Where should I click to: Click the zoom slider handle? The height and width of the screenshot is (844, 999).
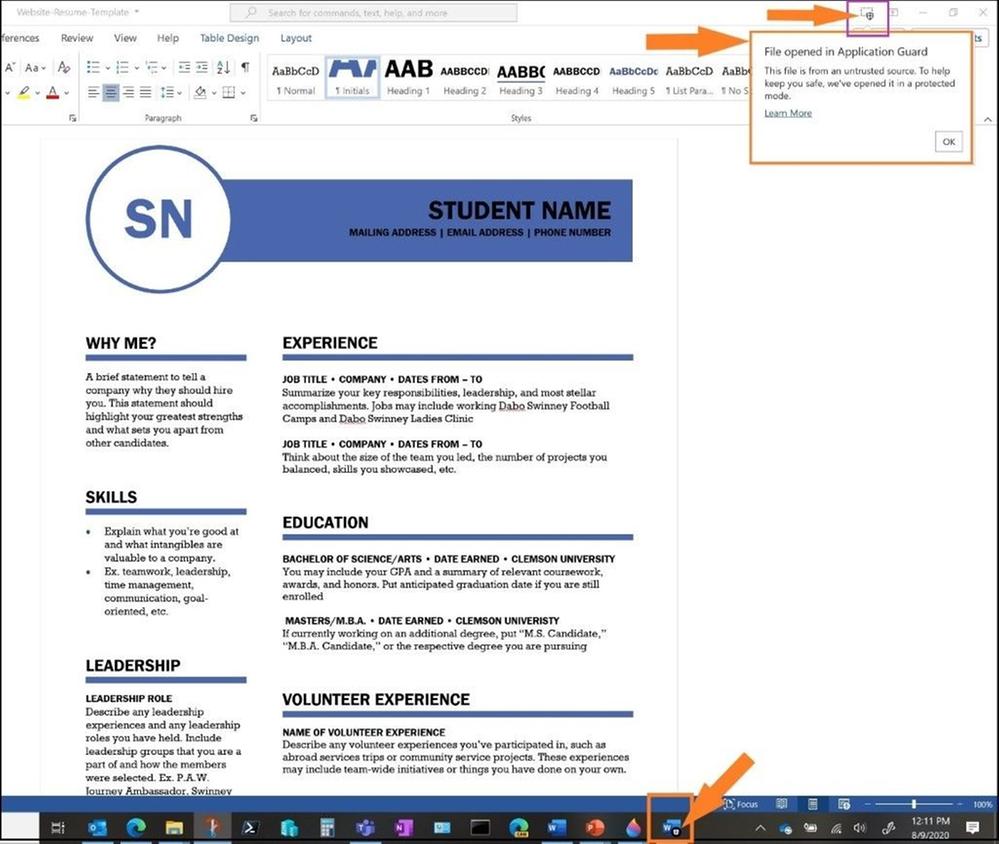pos(914,805)
